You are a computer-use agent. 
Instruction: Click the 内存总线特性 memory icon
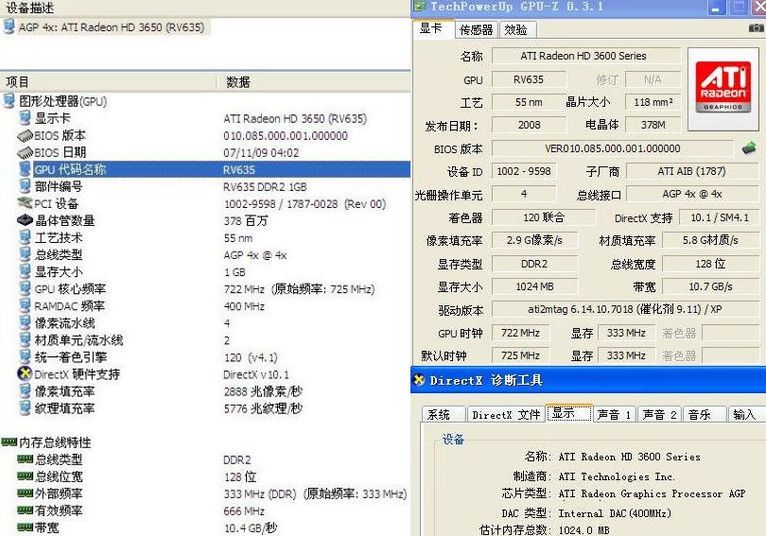click(x=9, y=442)
